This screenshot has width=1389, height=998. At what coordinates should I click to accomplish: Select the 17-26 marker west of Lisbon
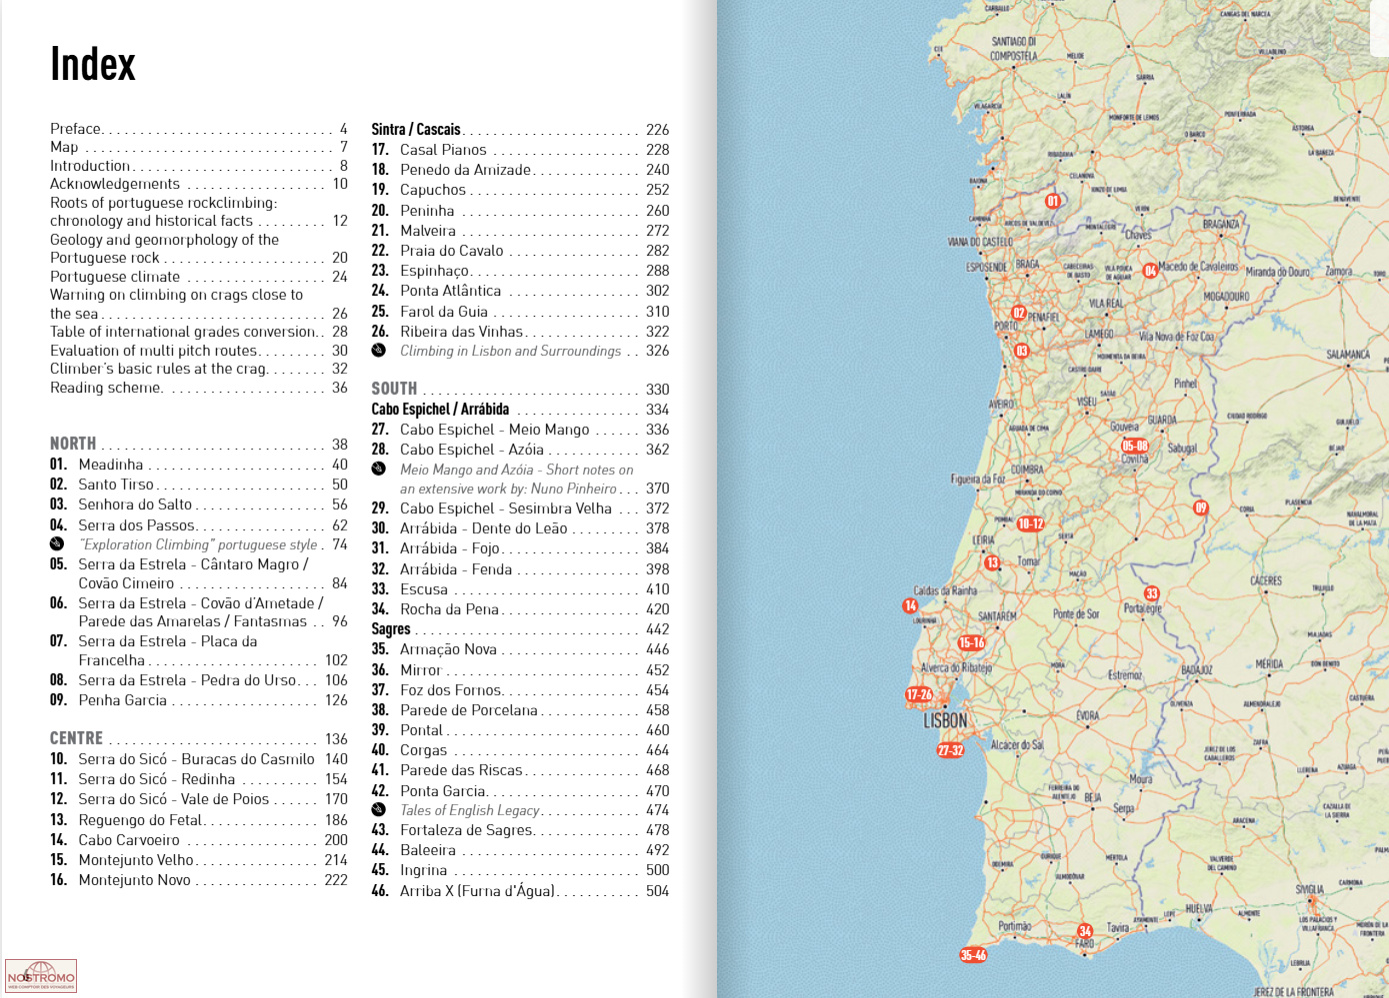[919, 694]
